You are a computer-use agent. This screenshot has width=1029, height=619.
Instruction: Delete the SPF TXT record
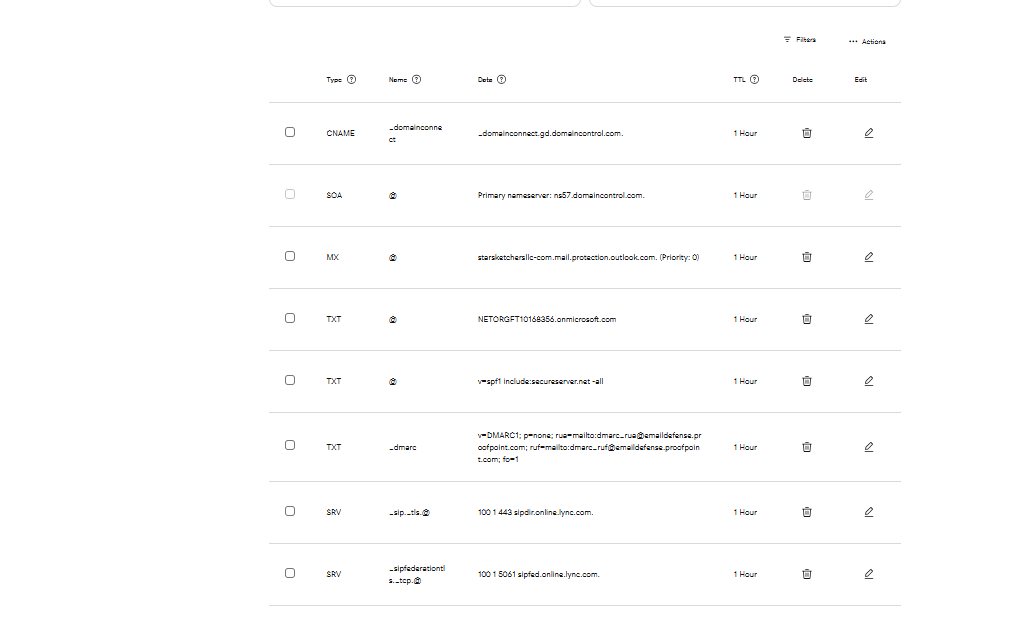[x=807, y=381]
